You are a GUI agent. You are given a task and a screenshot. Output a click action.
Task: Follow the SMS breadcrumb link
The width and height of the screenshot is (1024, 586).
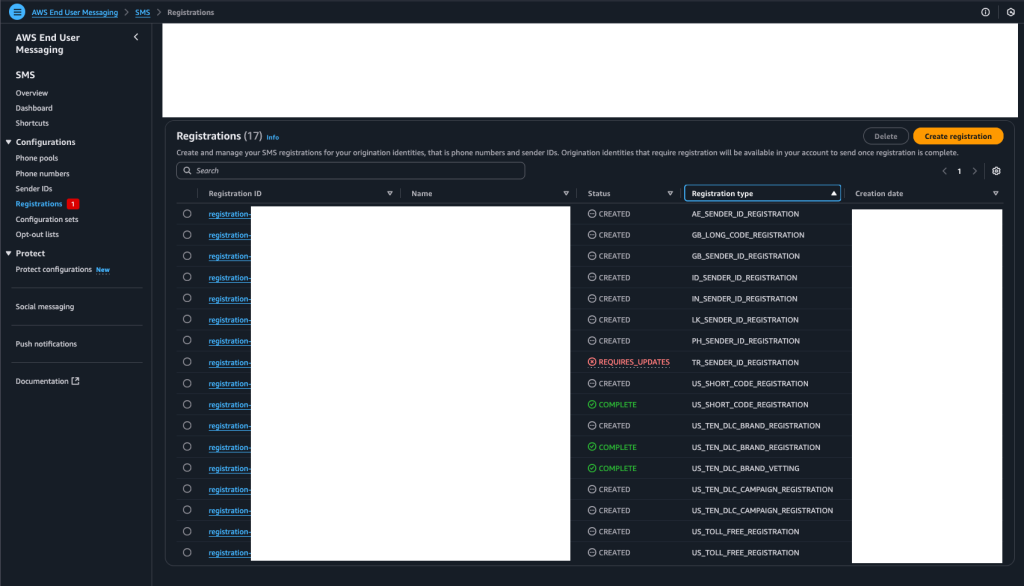pyautogui.click(x=141, y=11)
